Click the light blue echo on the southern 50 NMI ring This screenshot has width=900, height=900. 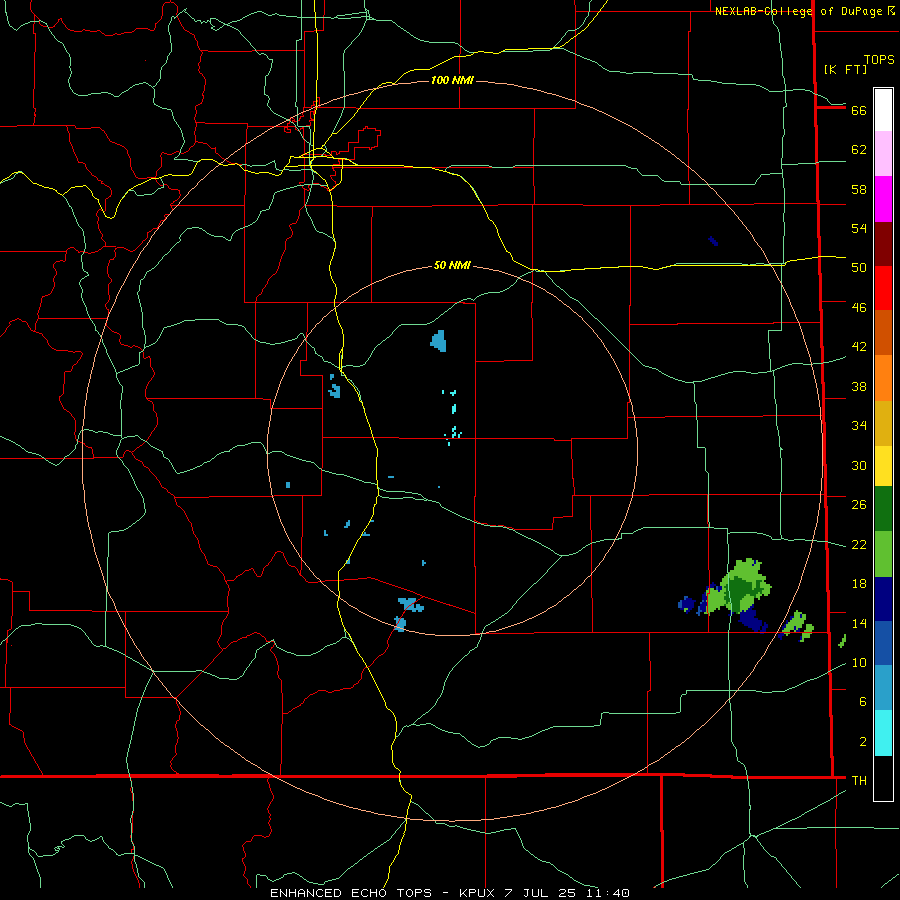(x=400, y=623)
